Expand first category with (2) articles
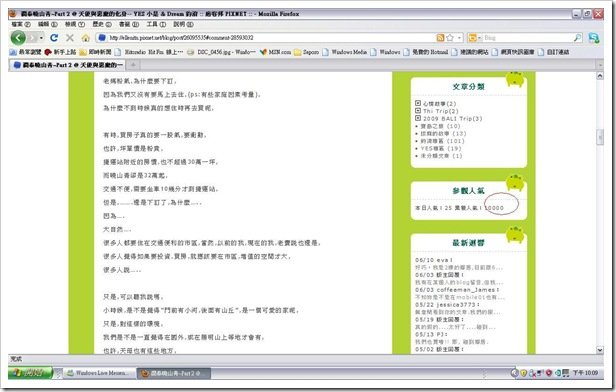The width and height of the screenshot is (616, 392). tap(418, 103)
